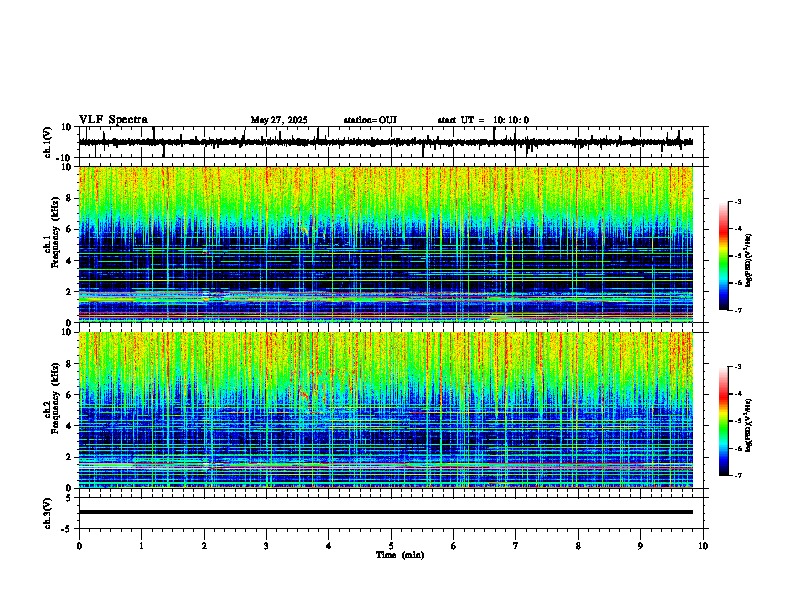Click the "station=OUI" header label
Image resolution: width=792 pixels, height=612 pixels.
370,120
